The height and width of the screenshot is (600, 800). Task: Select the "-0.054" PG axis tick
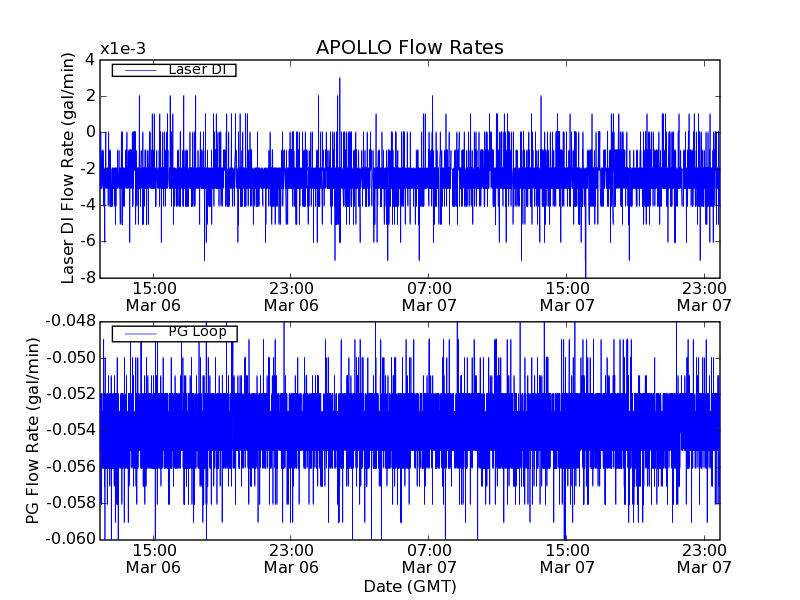click(70, 430)
